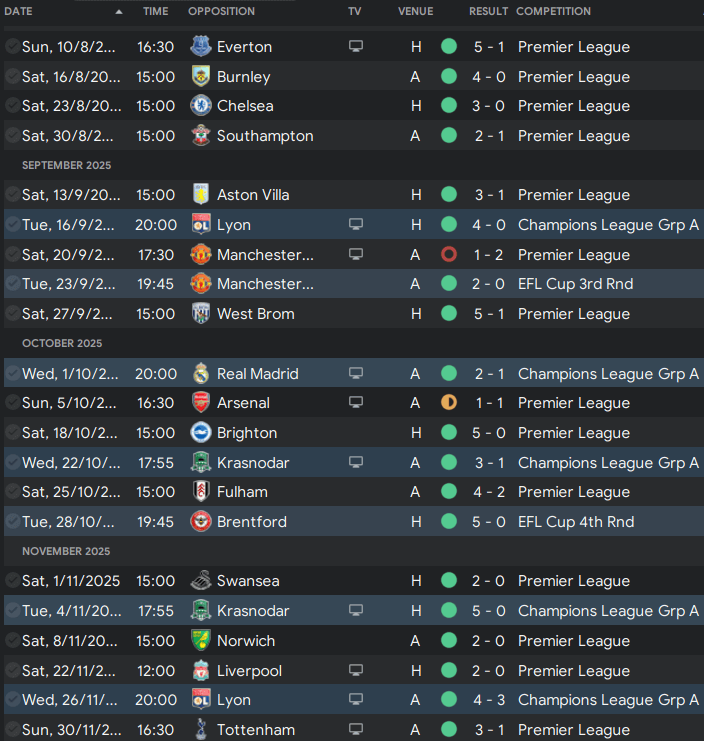Click the DATE column sort arrow
The image size is (704, 741).
(119, 12)
